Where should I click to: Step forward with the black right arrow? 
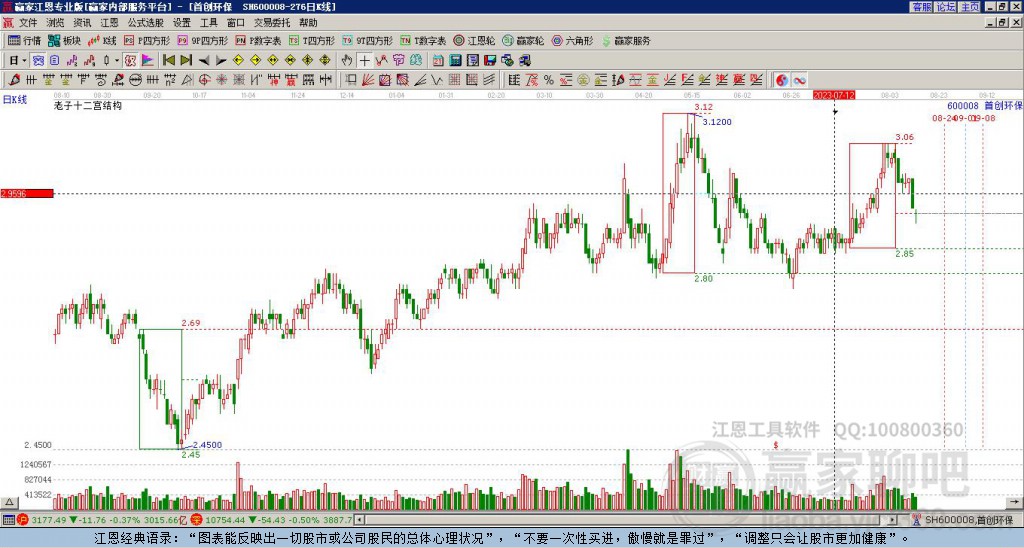click(x=221, y=60)
